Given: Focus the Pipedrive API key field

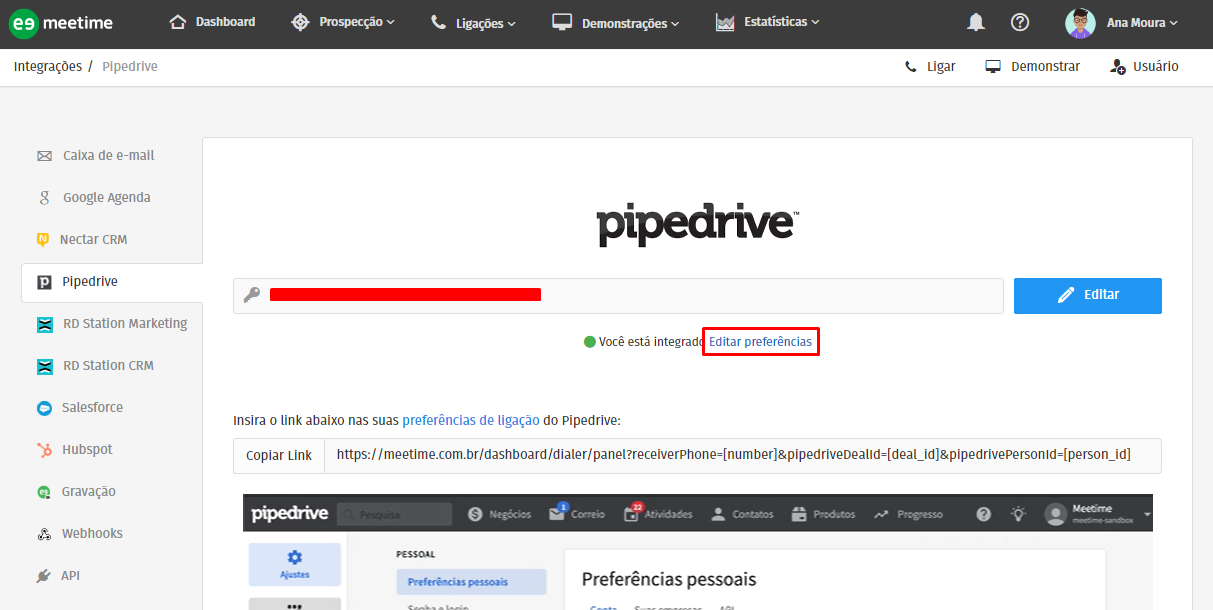Looking at the screenshot, I should [x=618, y=296].
